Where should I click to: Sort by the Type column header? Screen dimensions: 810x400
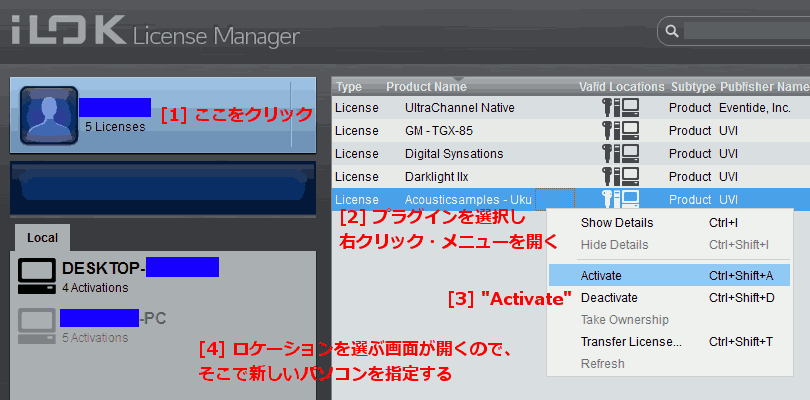pos(349,87)
